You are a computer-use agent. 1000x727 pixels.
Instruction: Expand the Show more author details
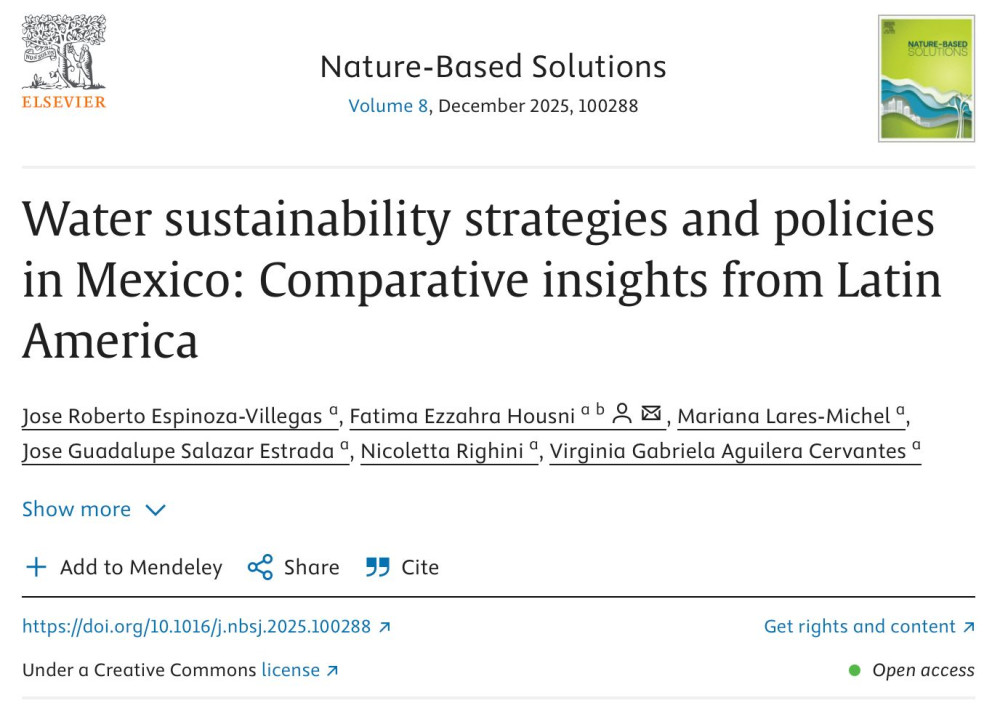click(x=76, y=509)
